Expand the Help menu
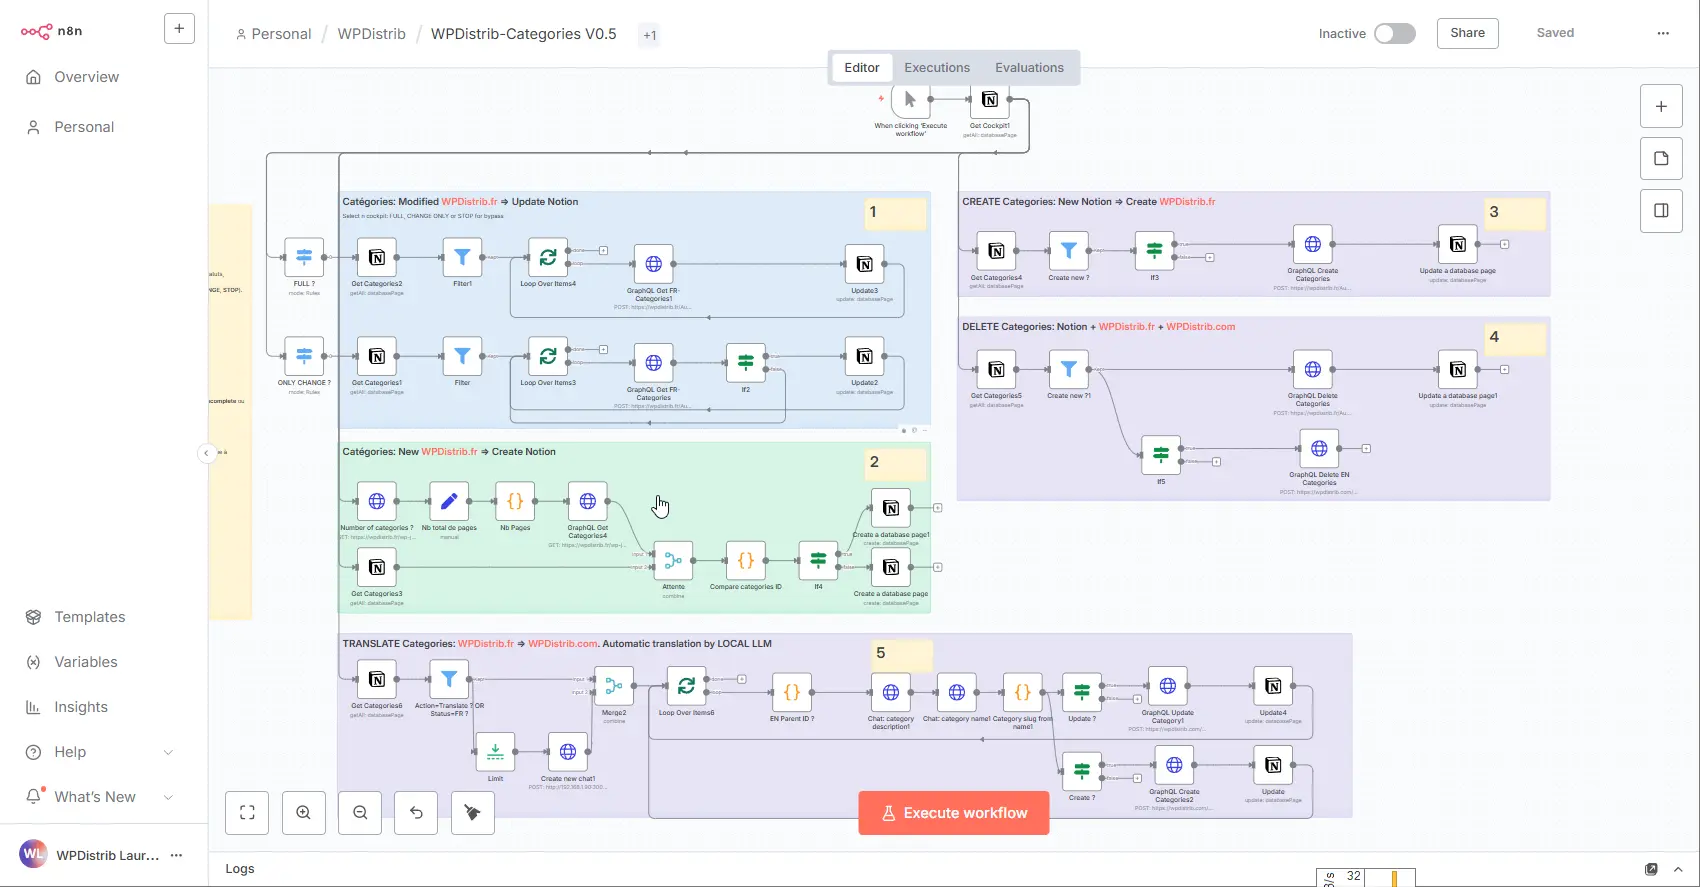This screenshot has height=887, width=1700. [100, 752]
